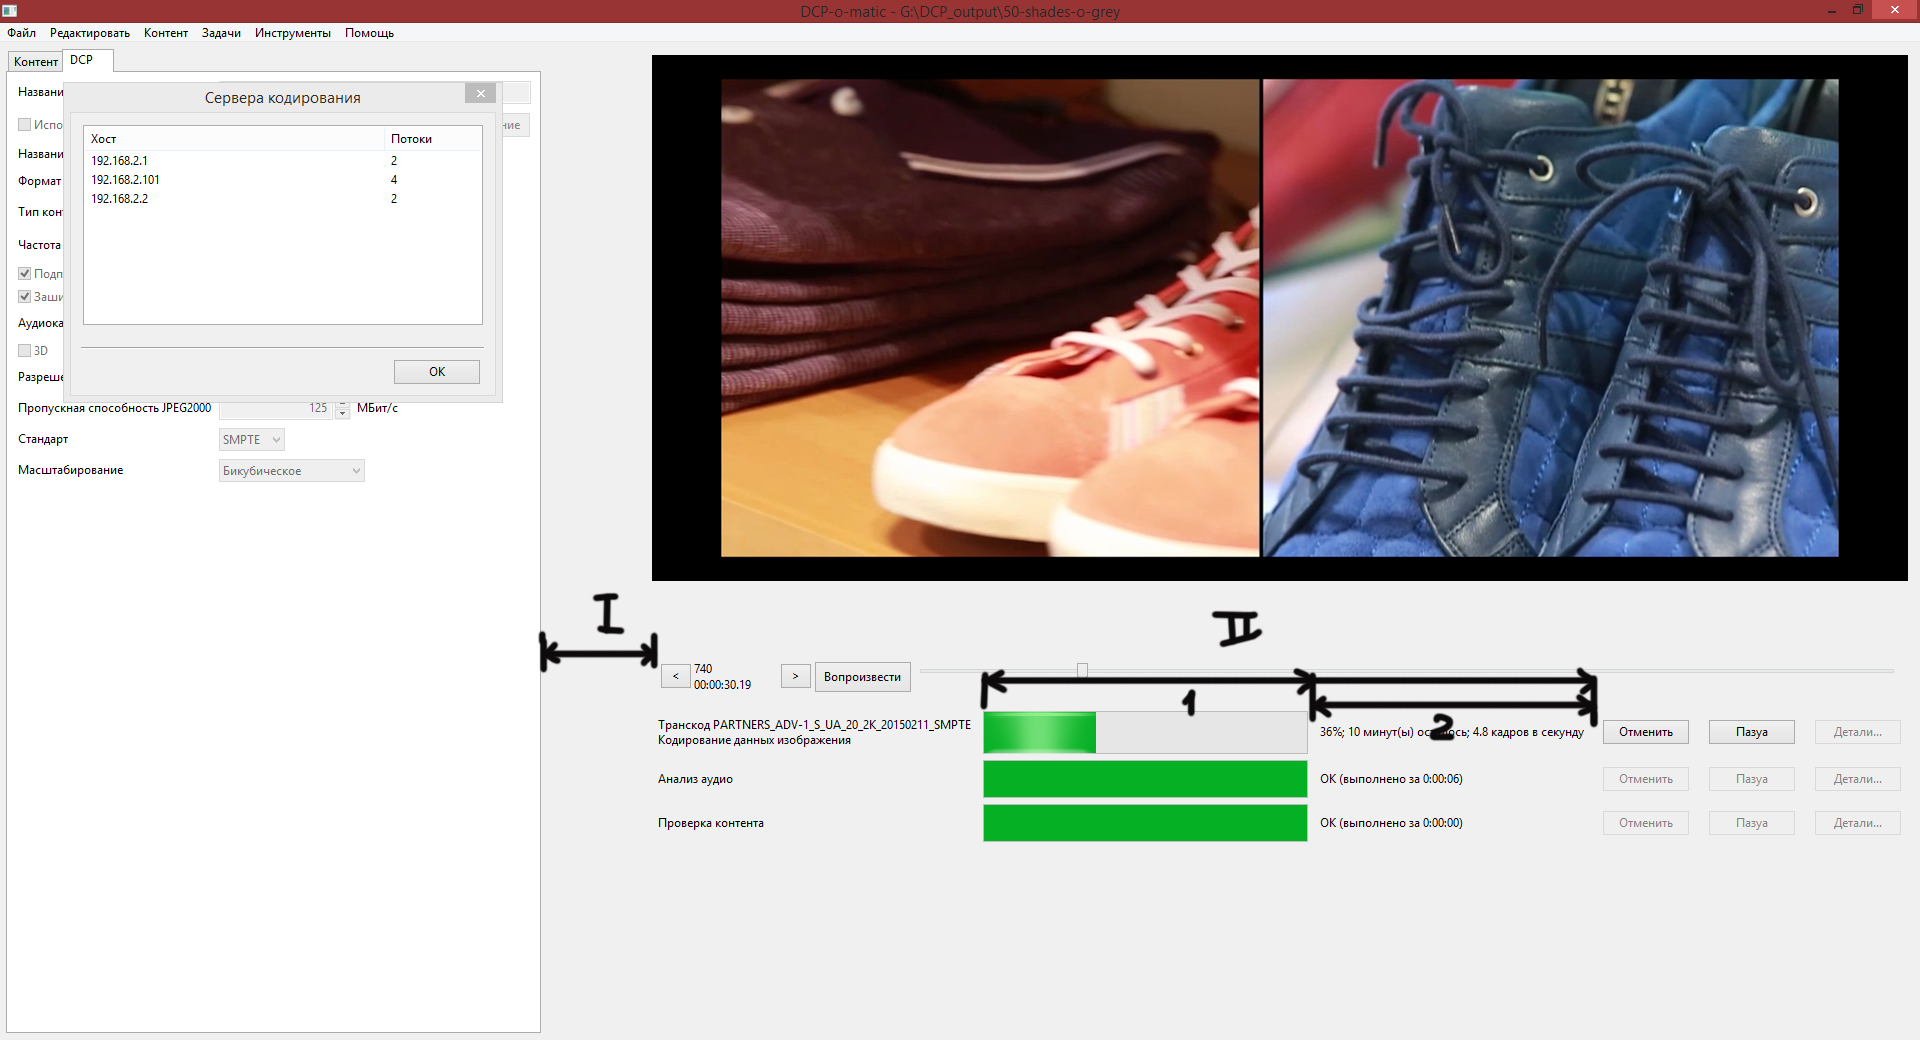The height and width of the screenshot is (1040, 1920).
Task: Expand the Масштабирование Бикубическое dropdown
Action: 291,471
